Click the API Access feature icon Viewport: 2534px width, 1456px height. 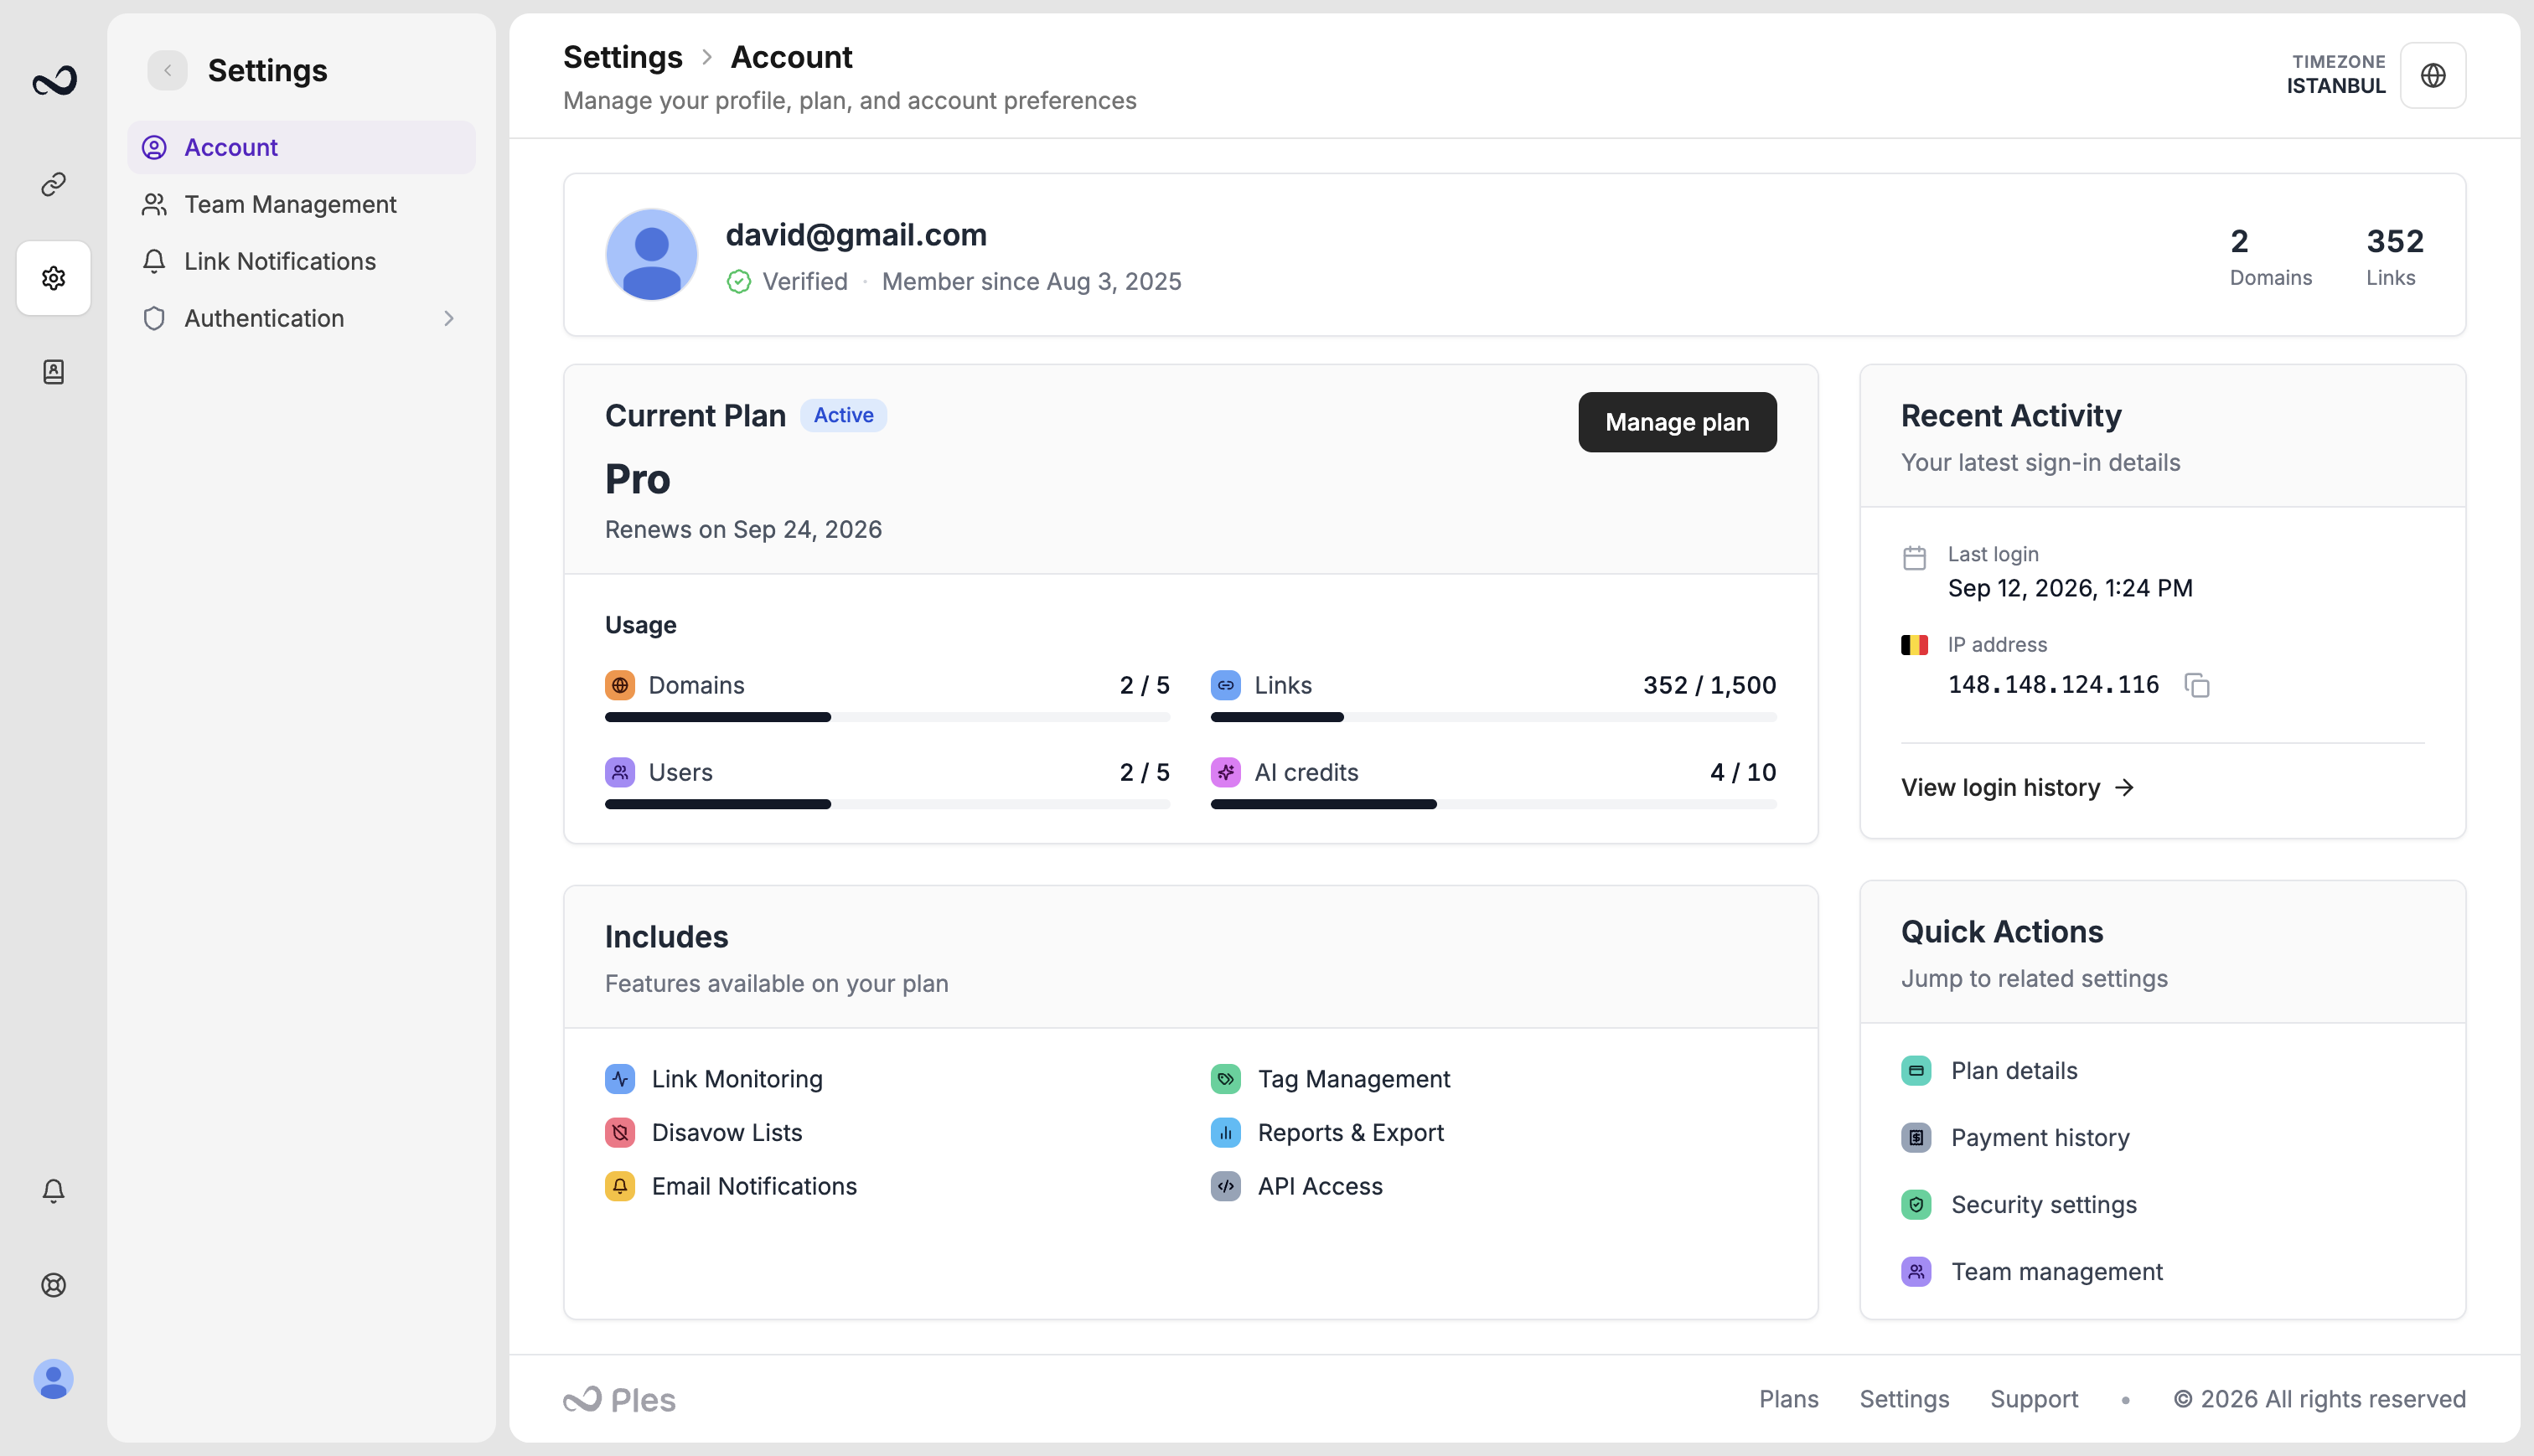(x=1226, y=1187)
